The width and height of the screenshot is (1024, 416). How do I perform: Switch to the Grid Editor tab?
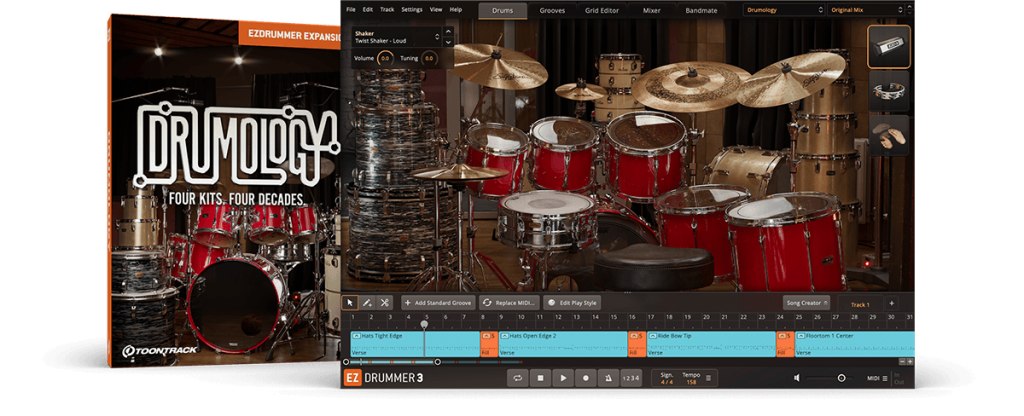602,10
